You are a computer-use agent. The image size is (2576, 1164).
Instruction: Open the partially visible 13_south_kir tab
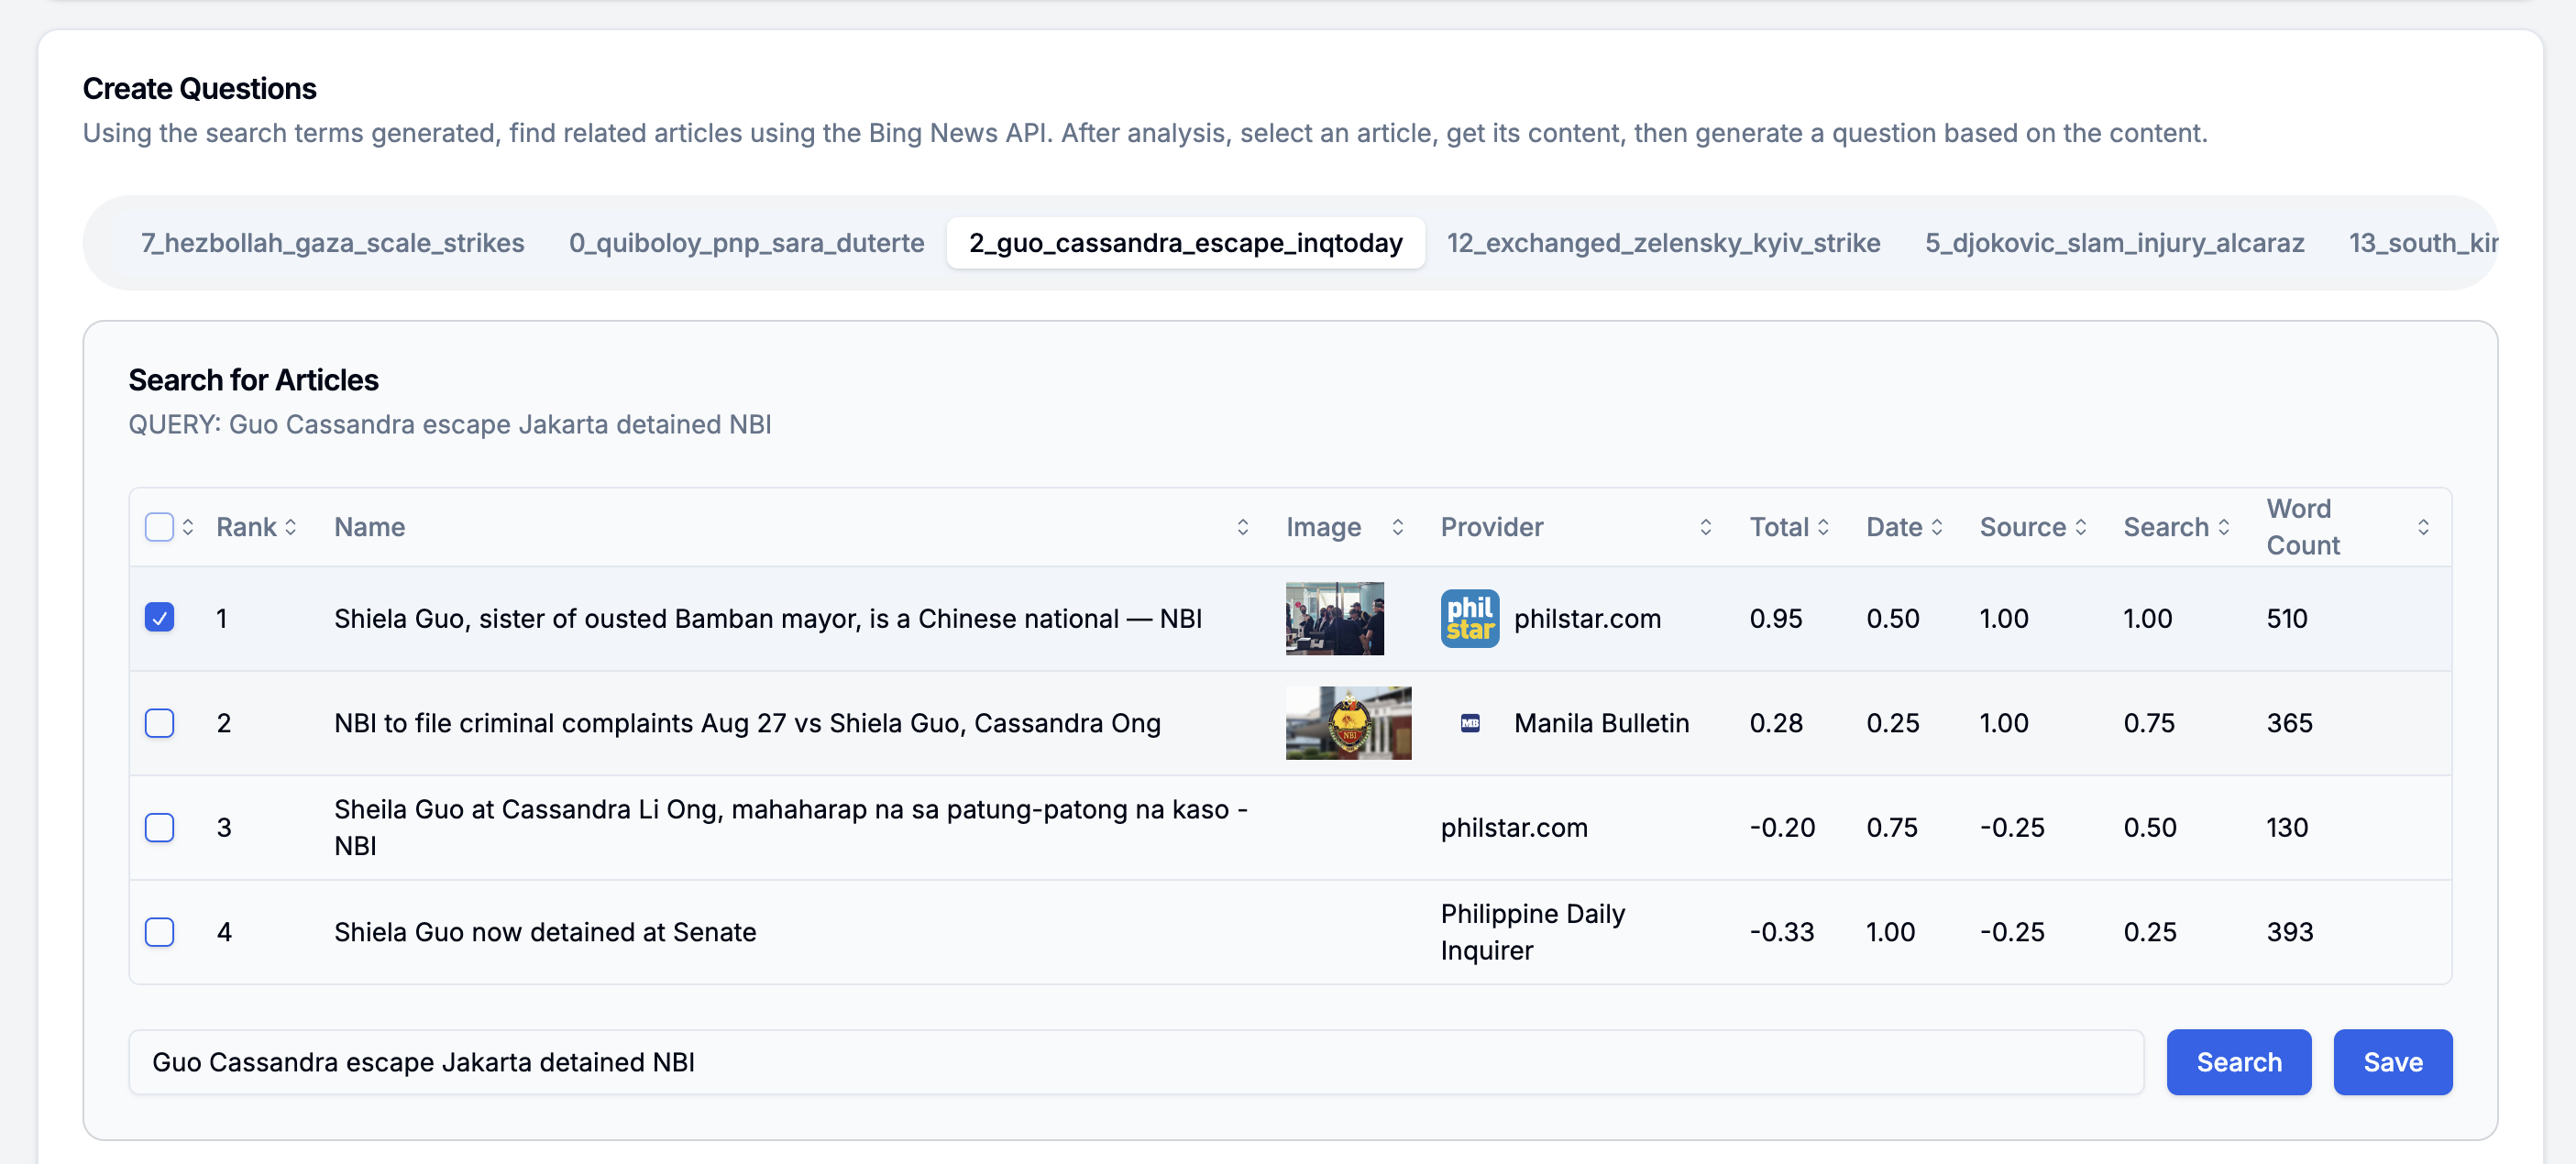pyautogui.click(x=2421, y=243)
